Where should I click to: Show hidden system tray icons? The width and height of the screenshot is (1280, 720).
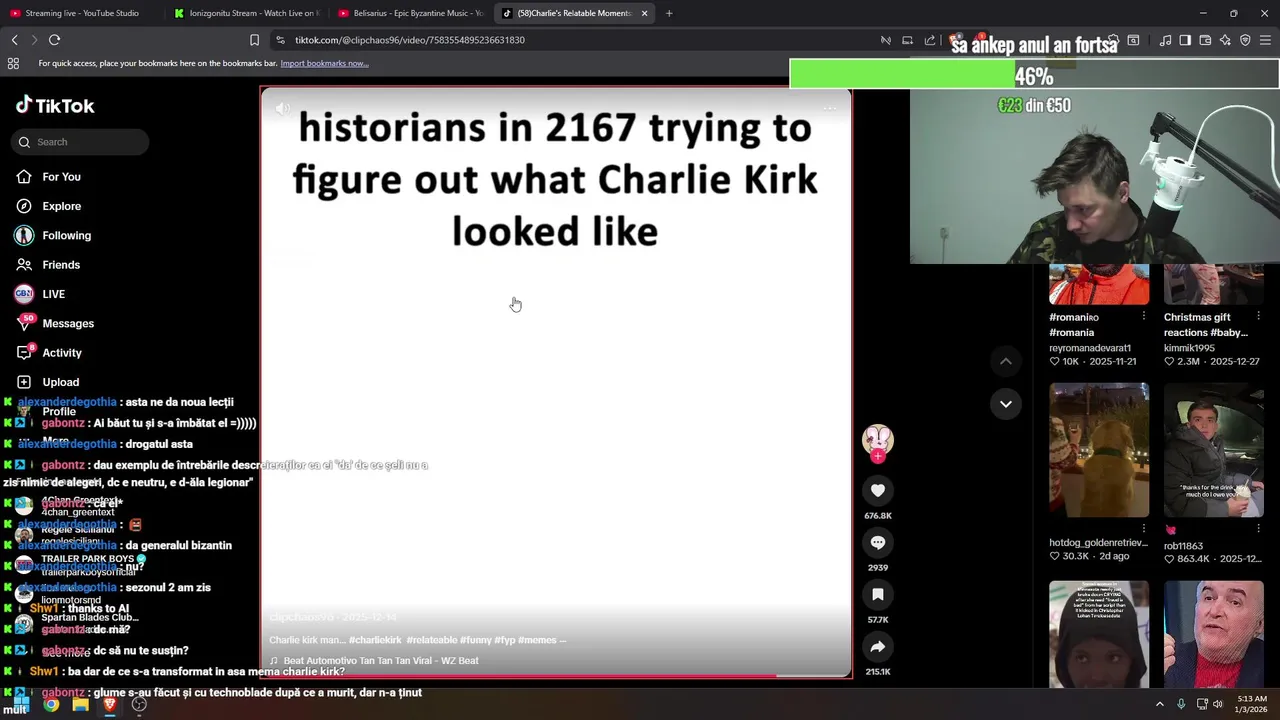1160,704
